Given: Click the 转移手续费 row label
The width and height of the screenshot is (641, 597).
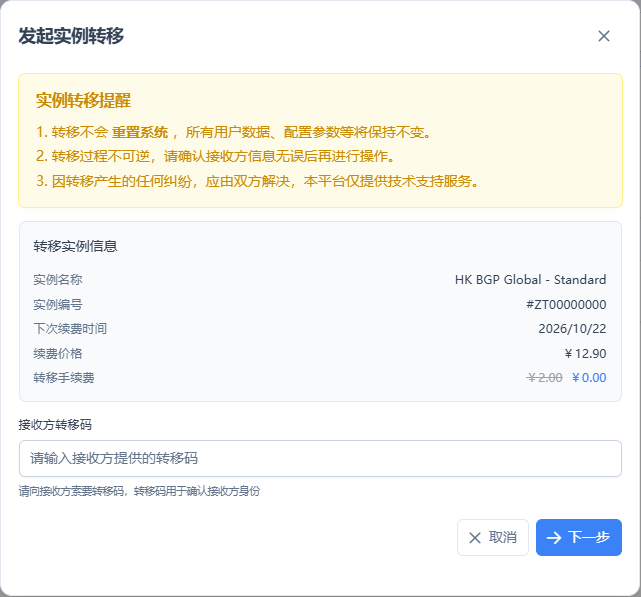Looking at the screenshot, I should pos(64,377).
